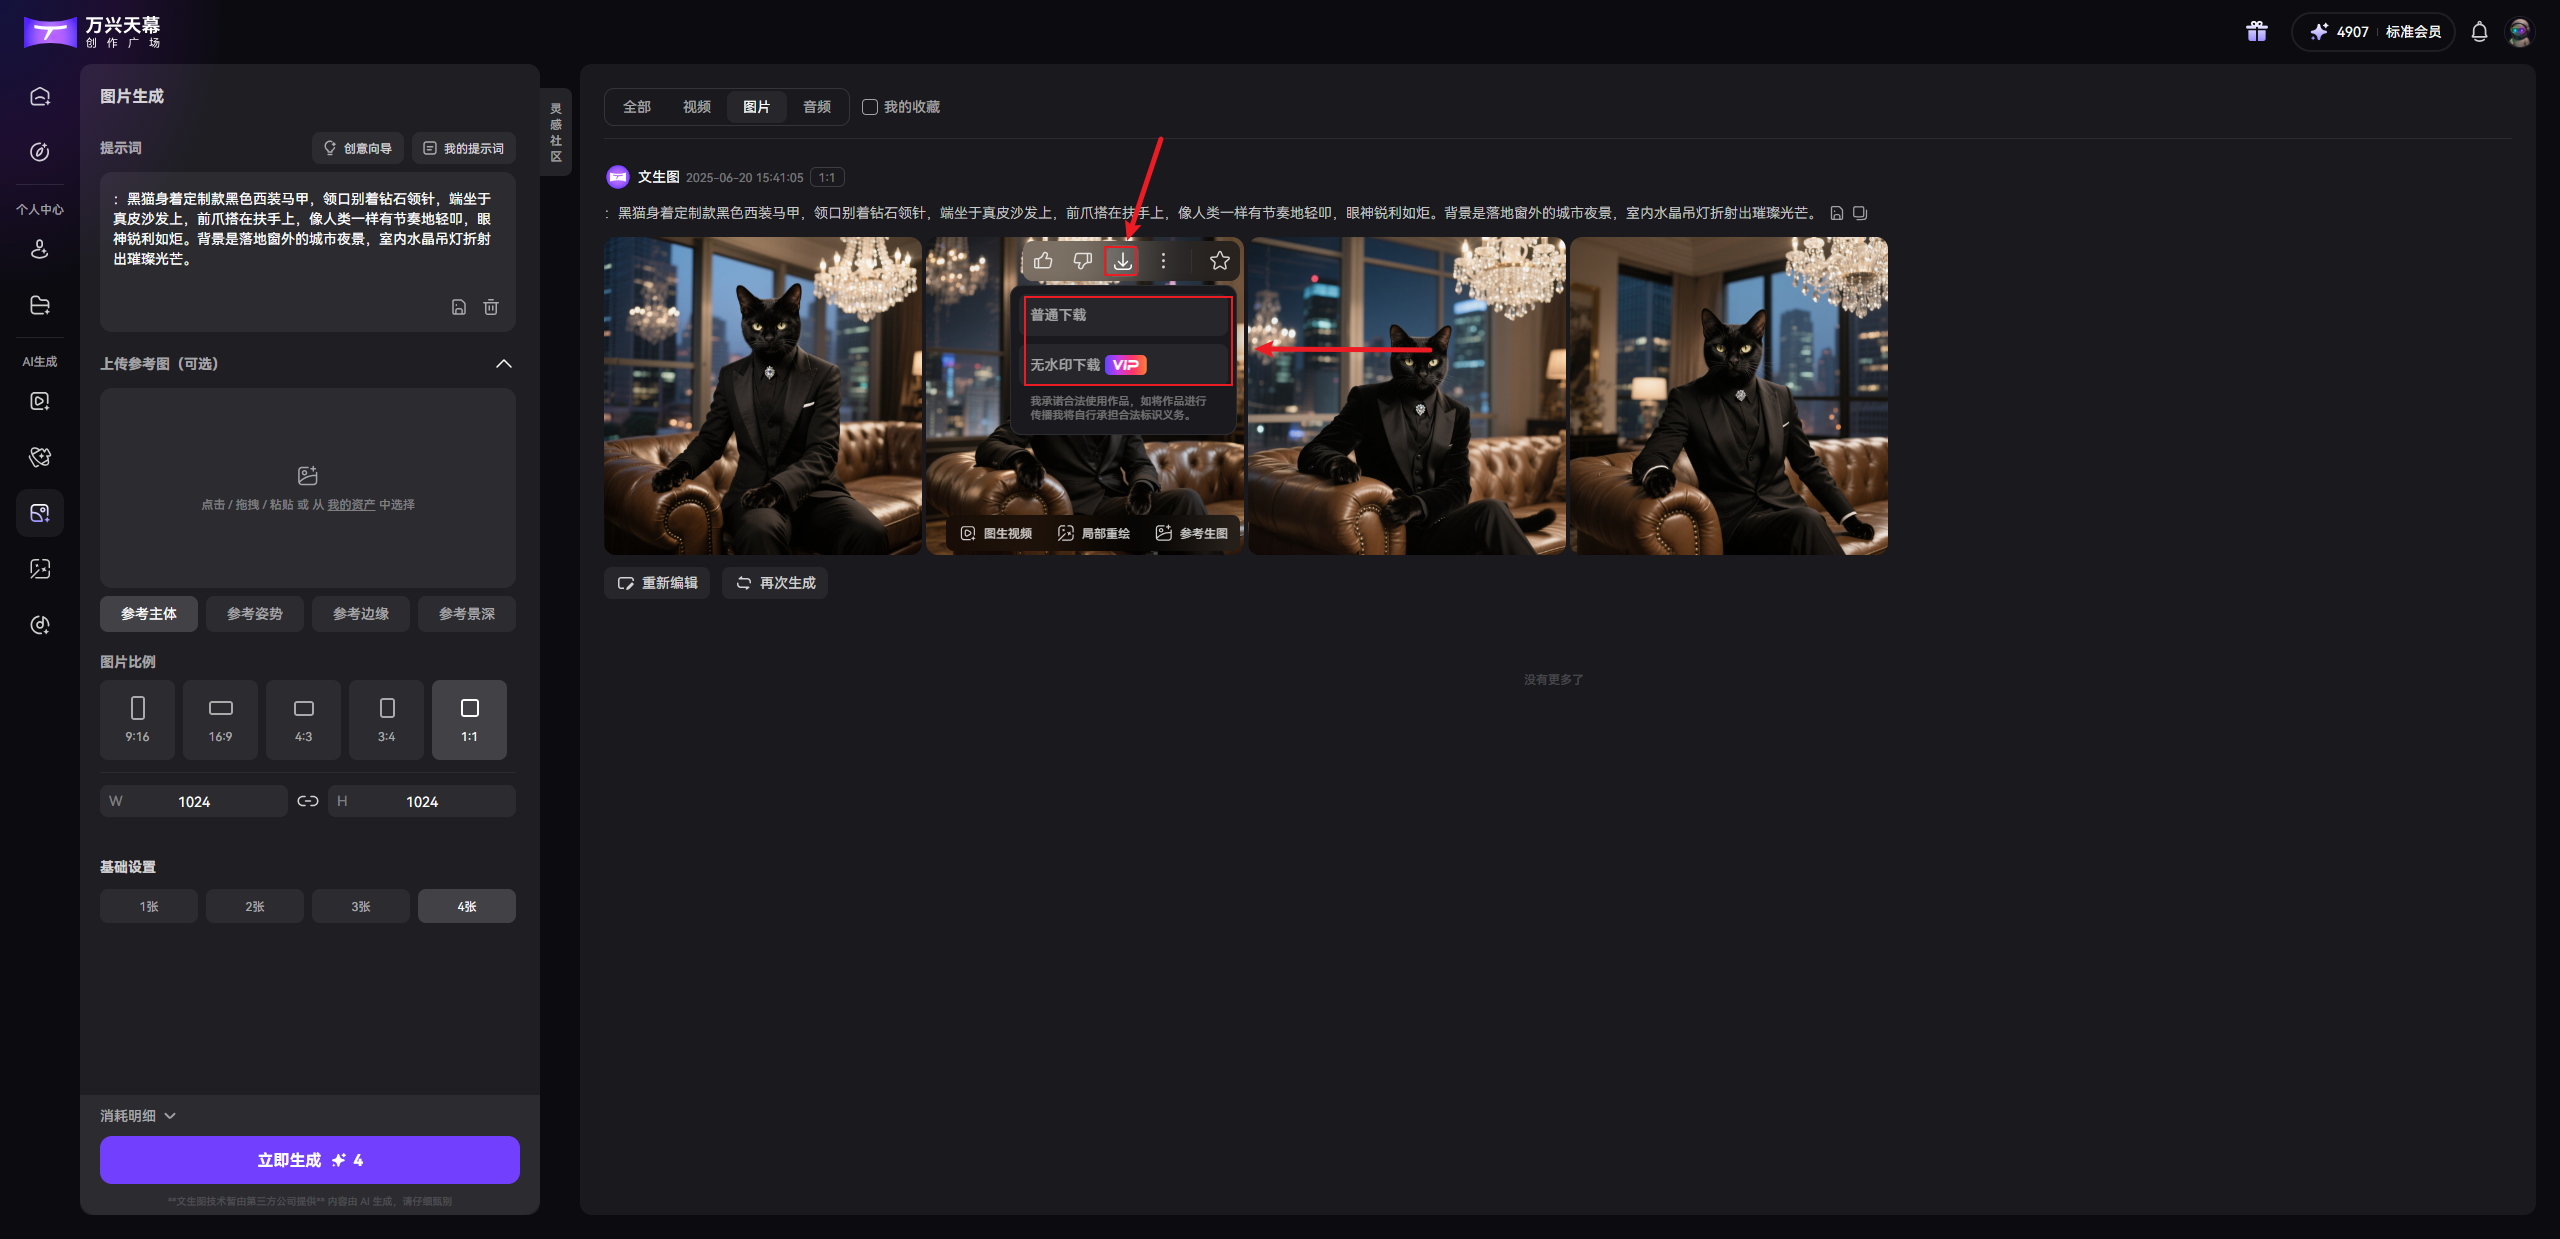
Task: Enable the 我的收藏 checkbox
Action: tap(870, 107)
